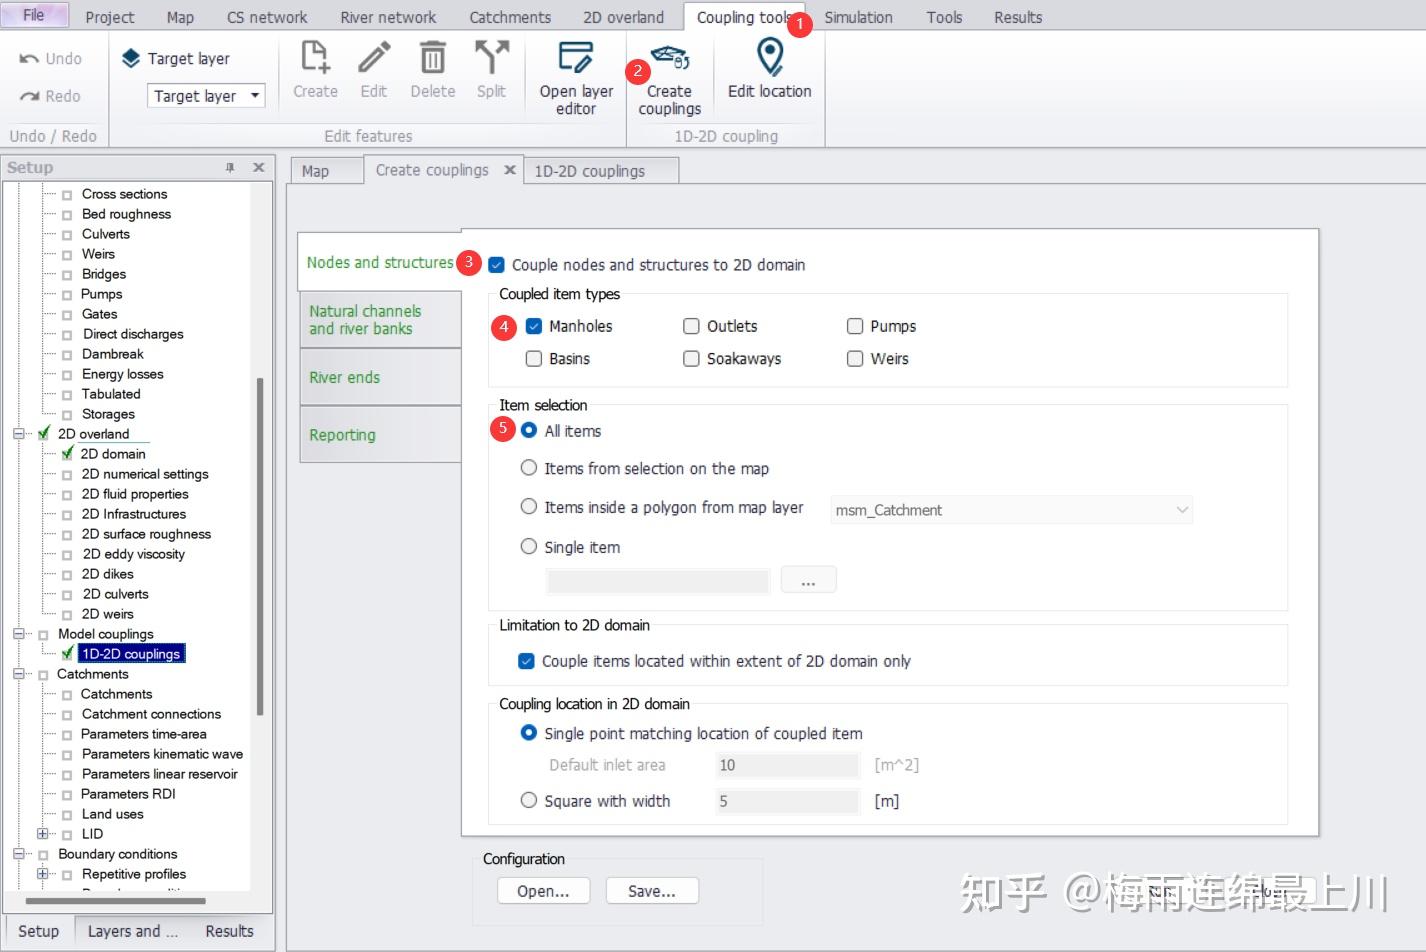
Task: Click the Open... configuration button
Action: 543,891
